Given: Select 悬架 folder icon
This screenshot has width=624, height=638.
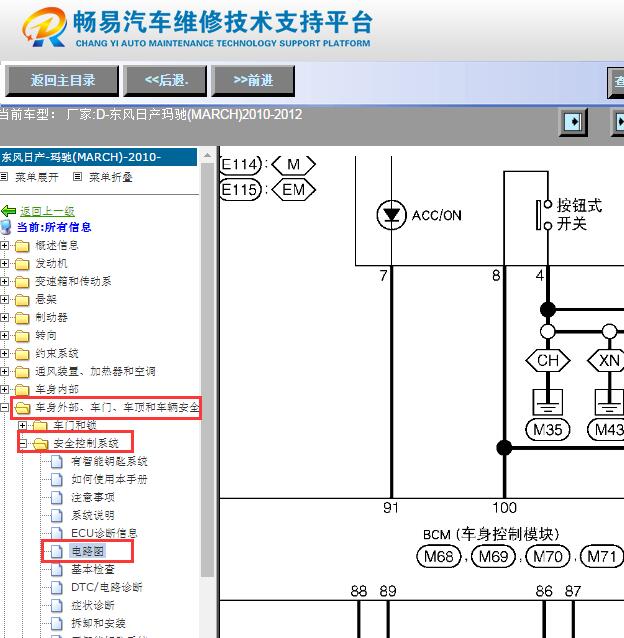Looking at the screenshot, I should pos(22,299).
